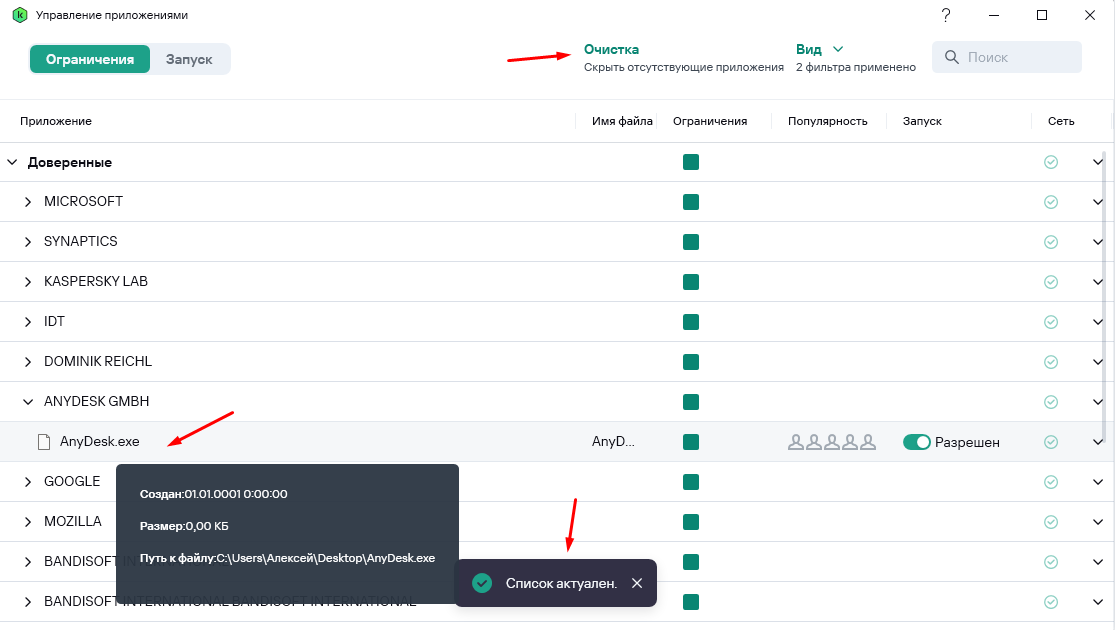Sort by the Имя файла column header
The height and width of the screenshot is (630, 1115).
pyautogui.click(x=622, y=121)
